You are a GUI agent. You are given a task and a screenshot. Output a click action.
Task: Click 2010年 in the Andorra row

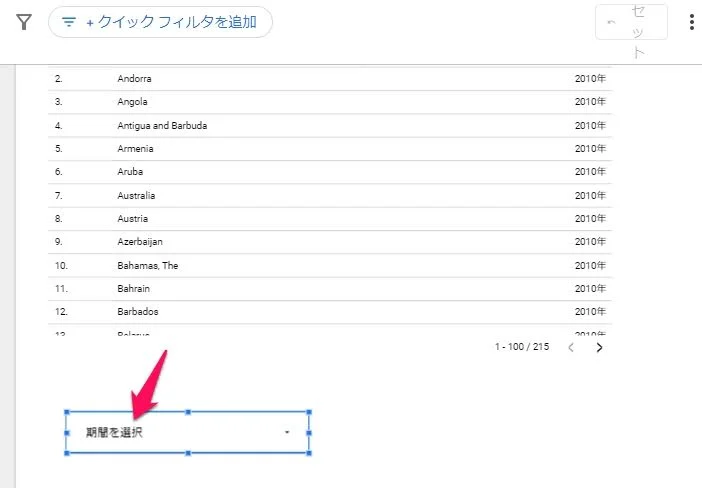590,79
